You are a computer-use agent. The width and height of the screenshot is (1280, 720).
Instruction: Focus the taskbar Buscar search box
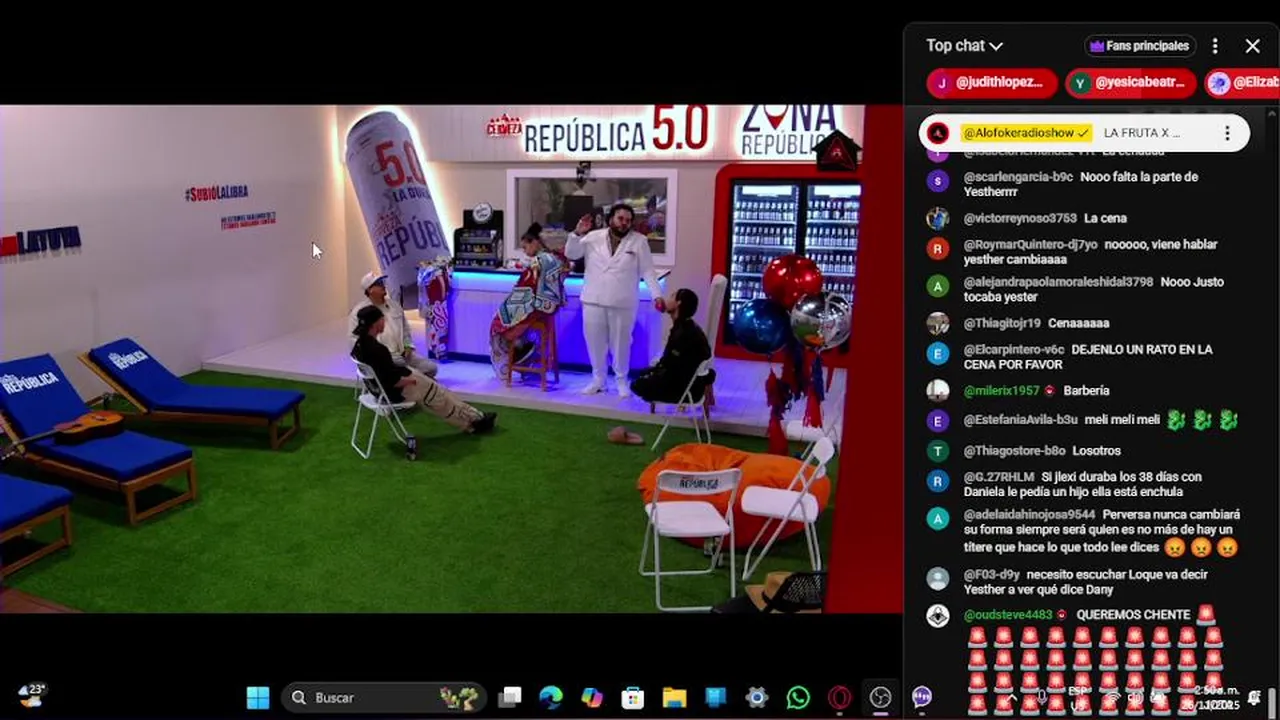click(384, 697)
